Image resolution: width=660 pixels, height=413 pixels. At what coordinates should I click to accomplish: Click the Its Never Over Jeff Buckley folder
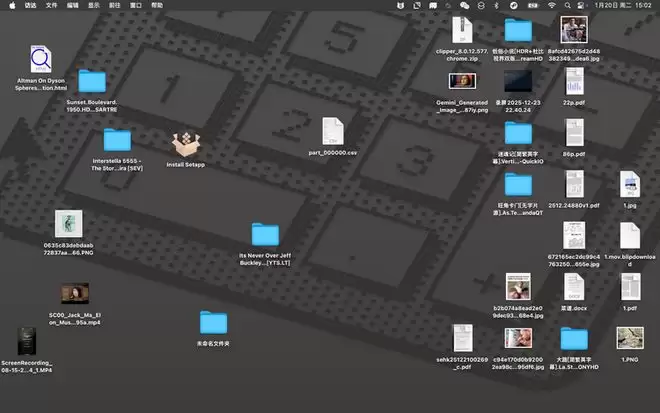pyautogui.click(x=265, y=235)
